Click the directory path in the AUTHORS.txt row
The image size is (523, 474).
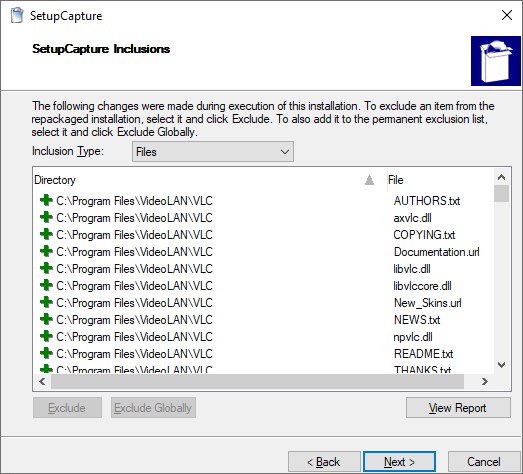pos(134,201)
